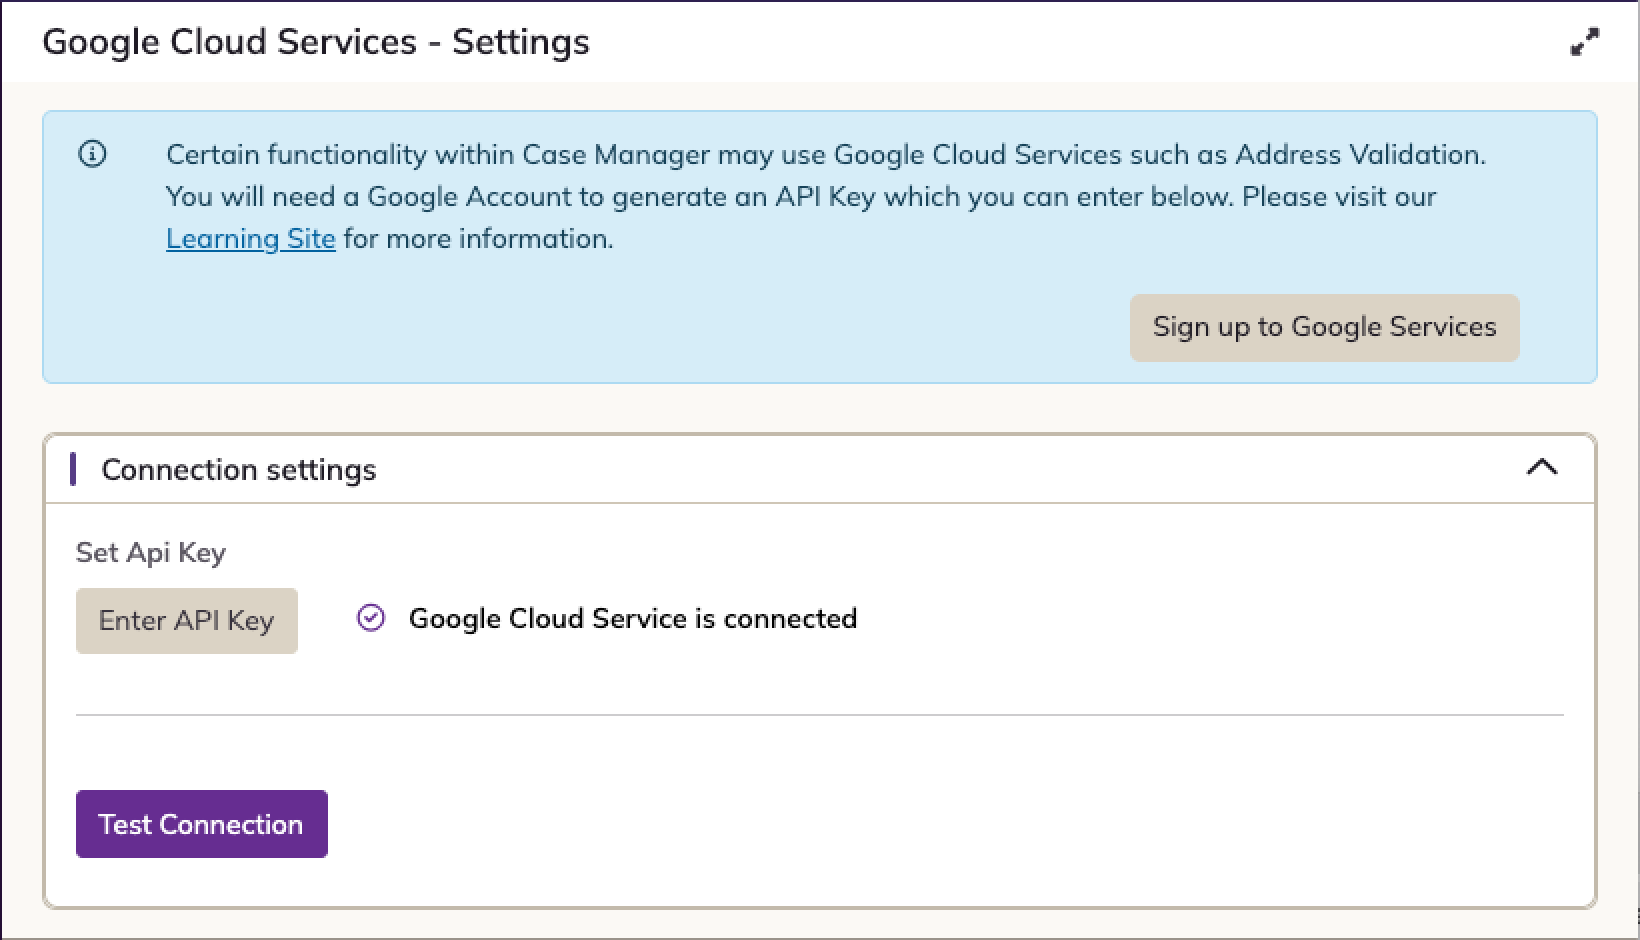
Task: Click the info icon in the blue banner
Action: [92, 154]
